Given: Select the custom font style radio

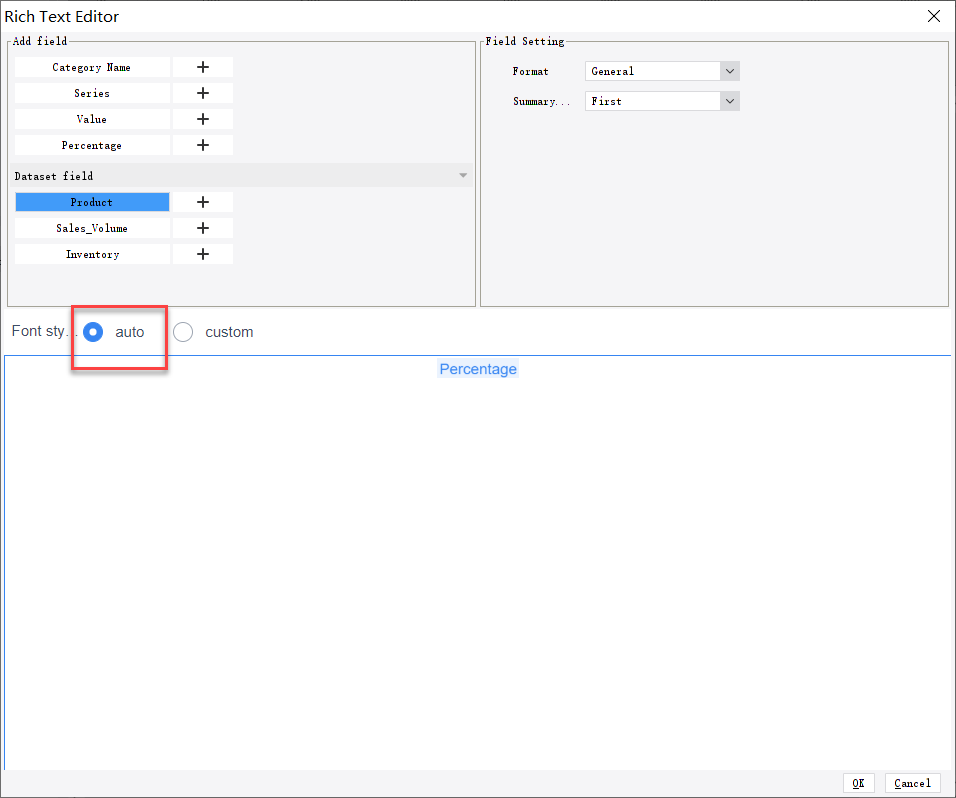Looking at the screenshot, I should (183, 332).
